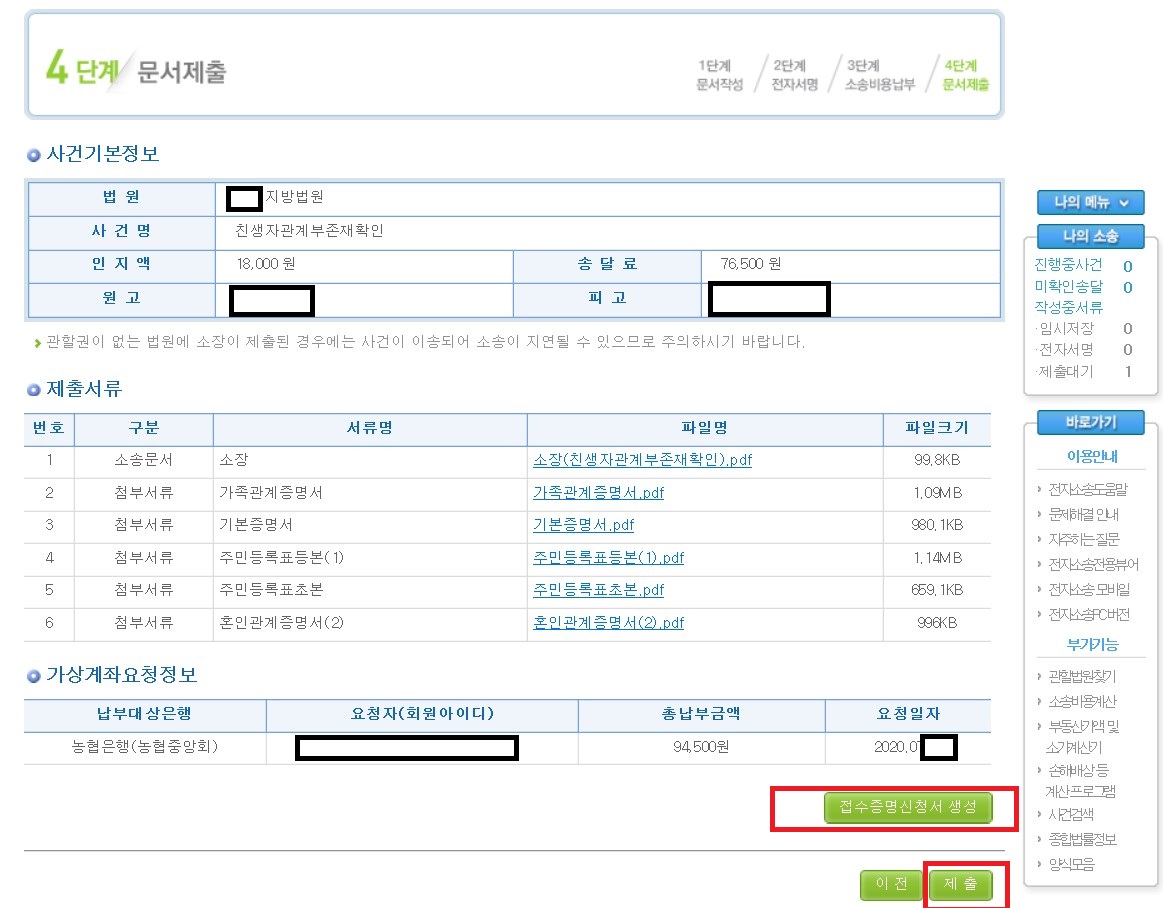Viewport: 1163px width, 908px height.
Task: Open the 전자서명 list in sidebar
Action: 1066,349
